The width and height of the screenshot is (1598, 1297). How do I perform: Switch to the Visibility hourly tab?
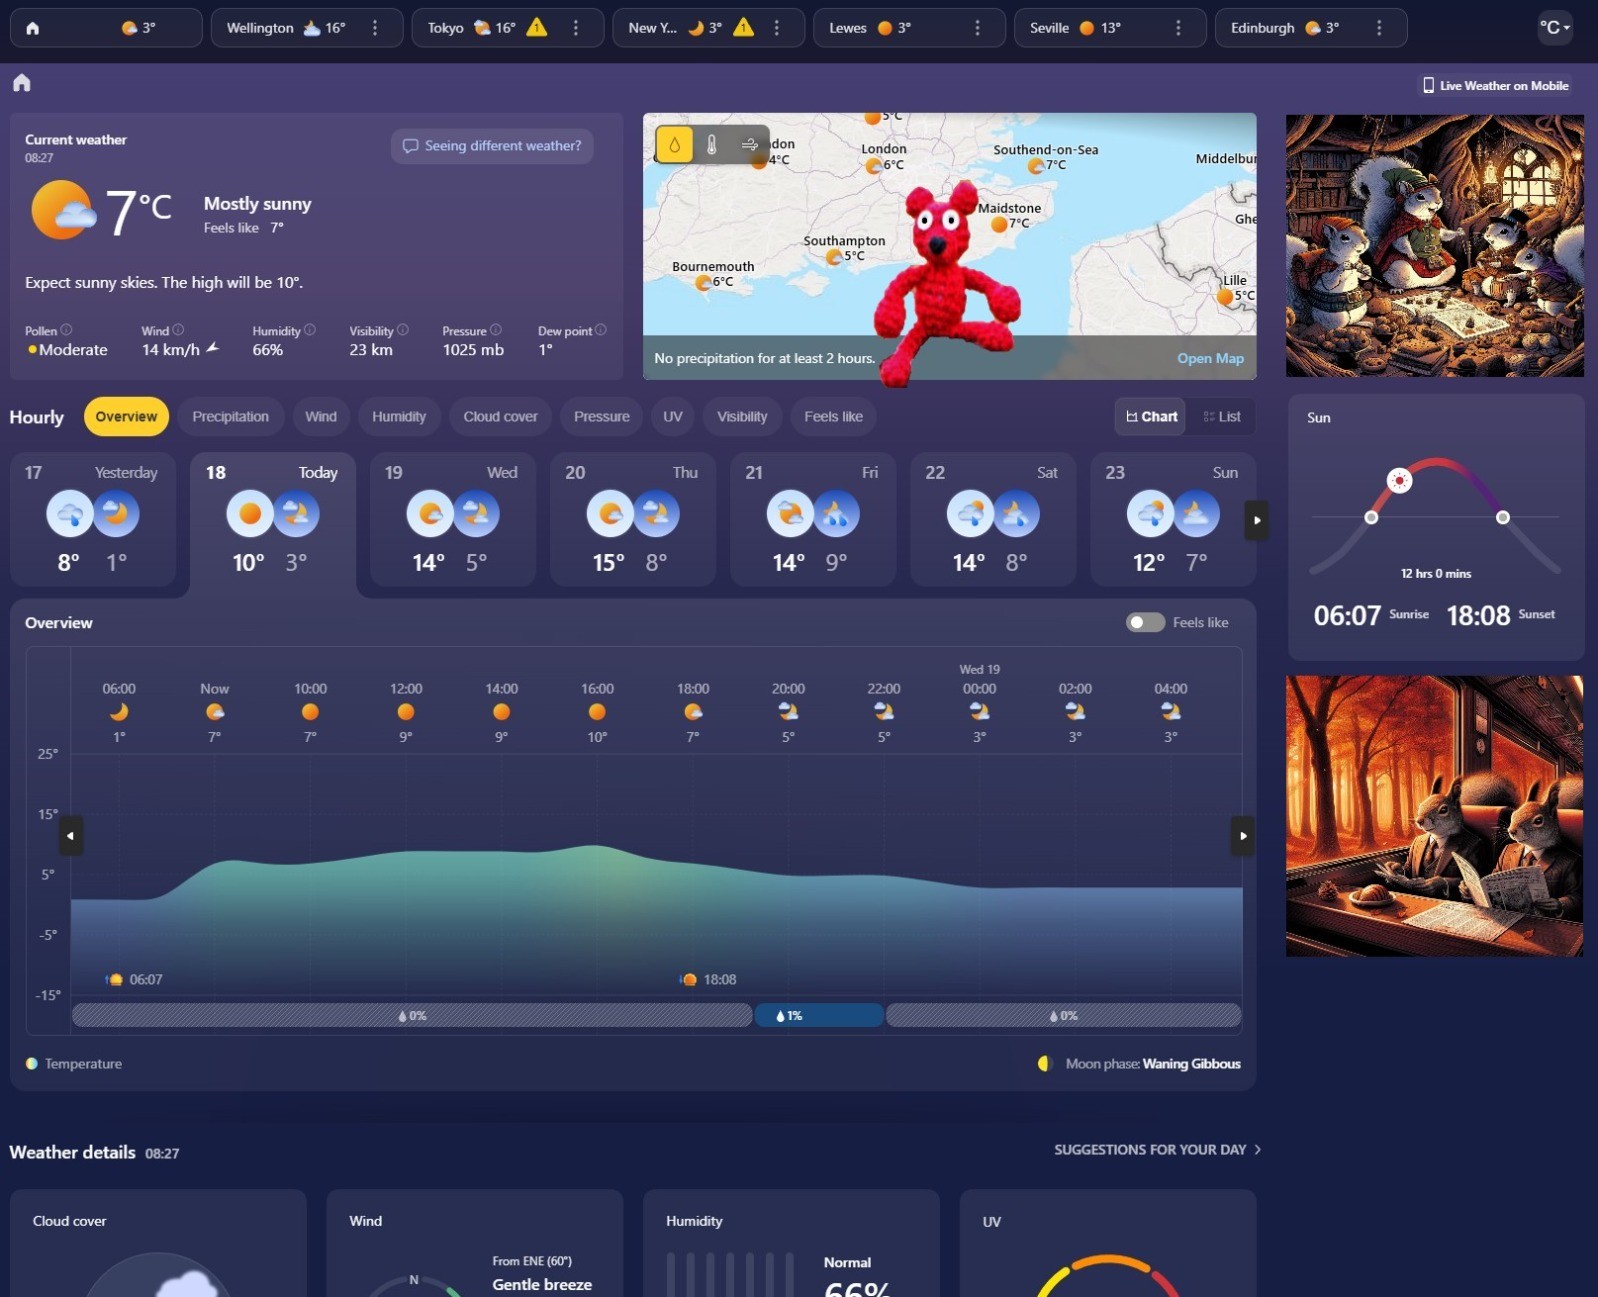pyautogui.click(x=742, y=417)
